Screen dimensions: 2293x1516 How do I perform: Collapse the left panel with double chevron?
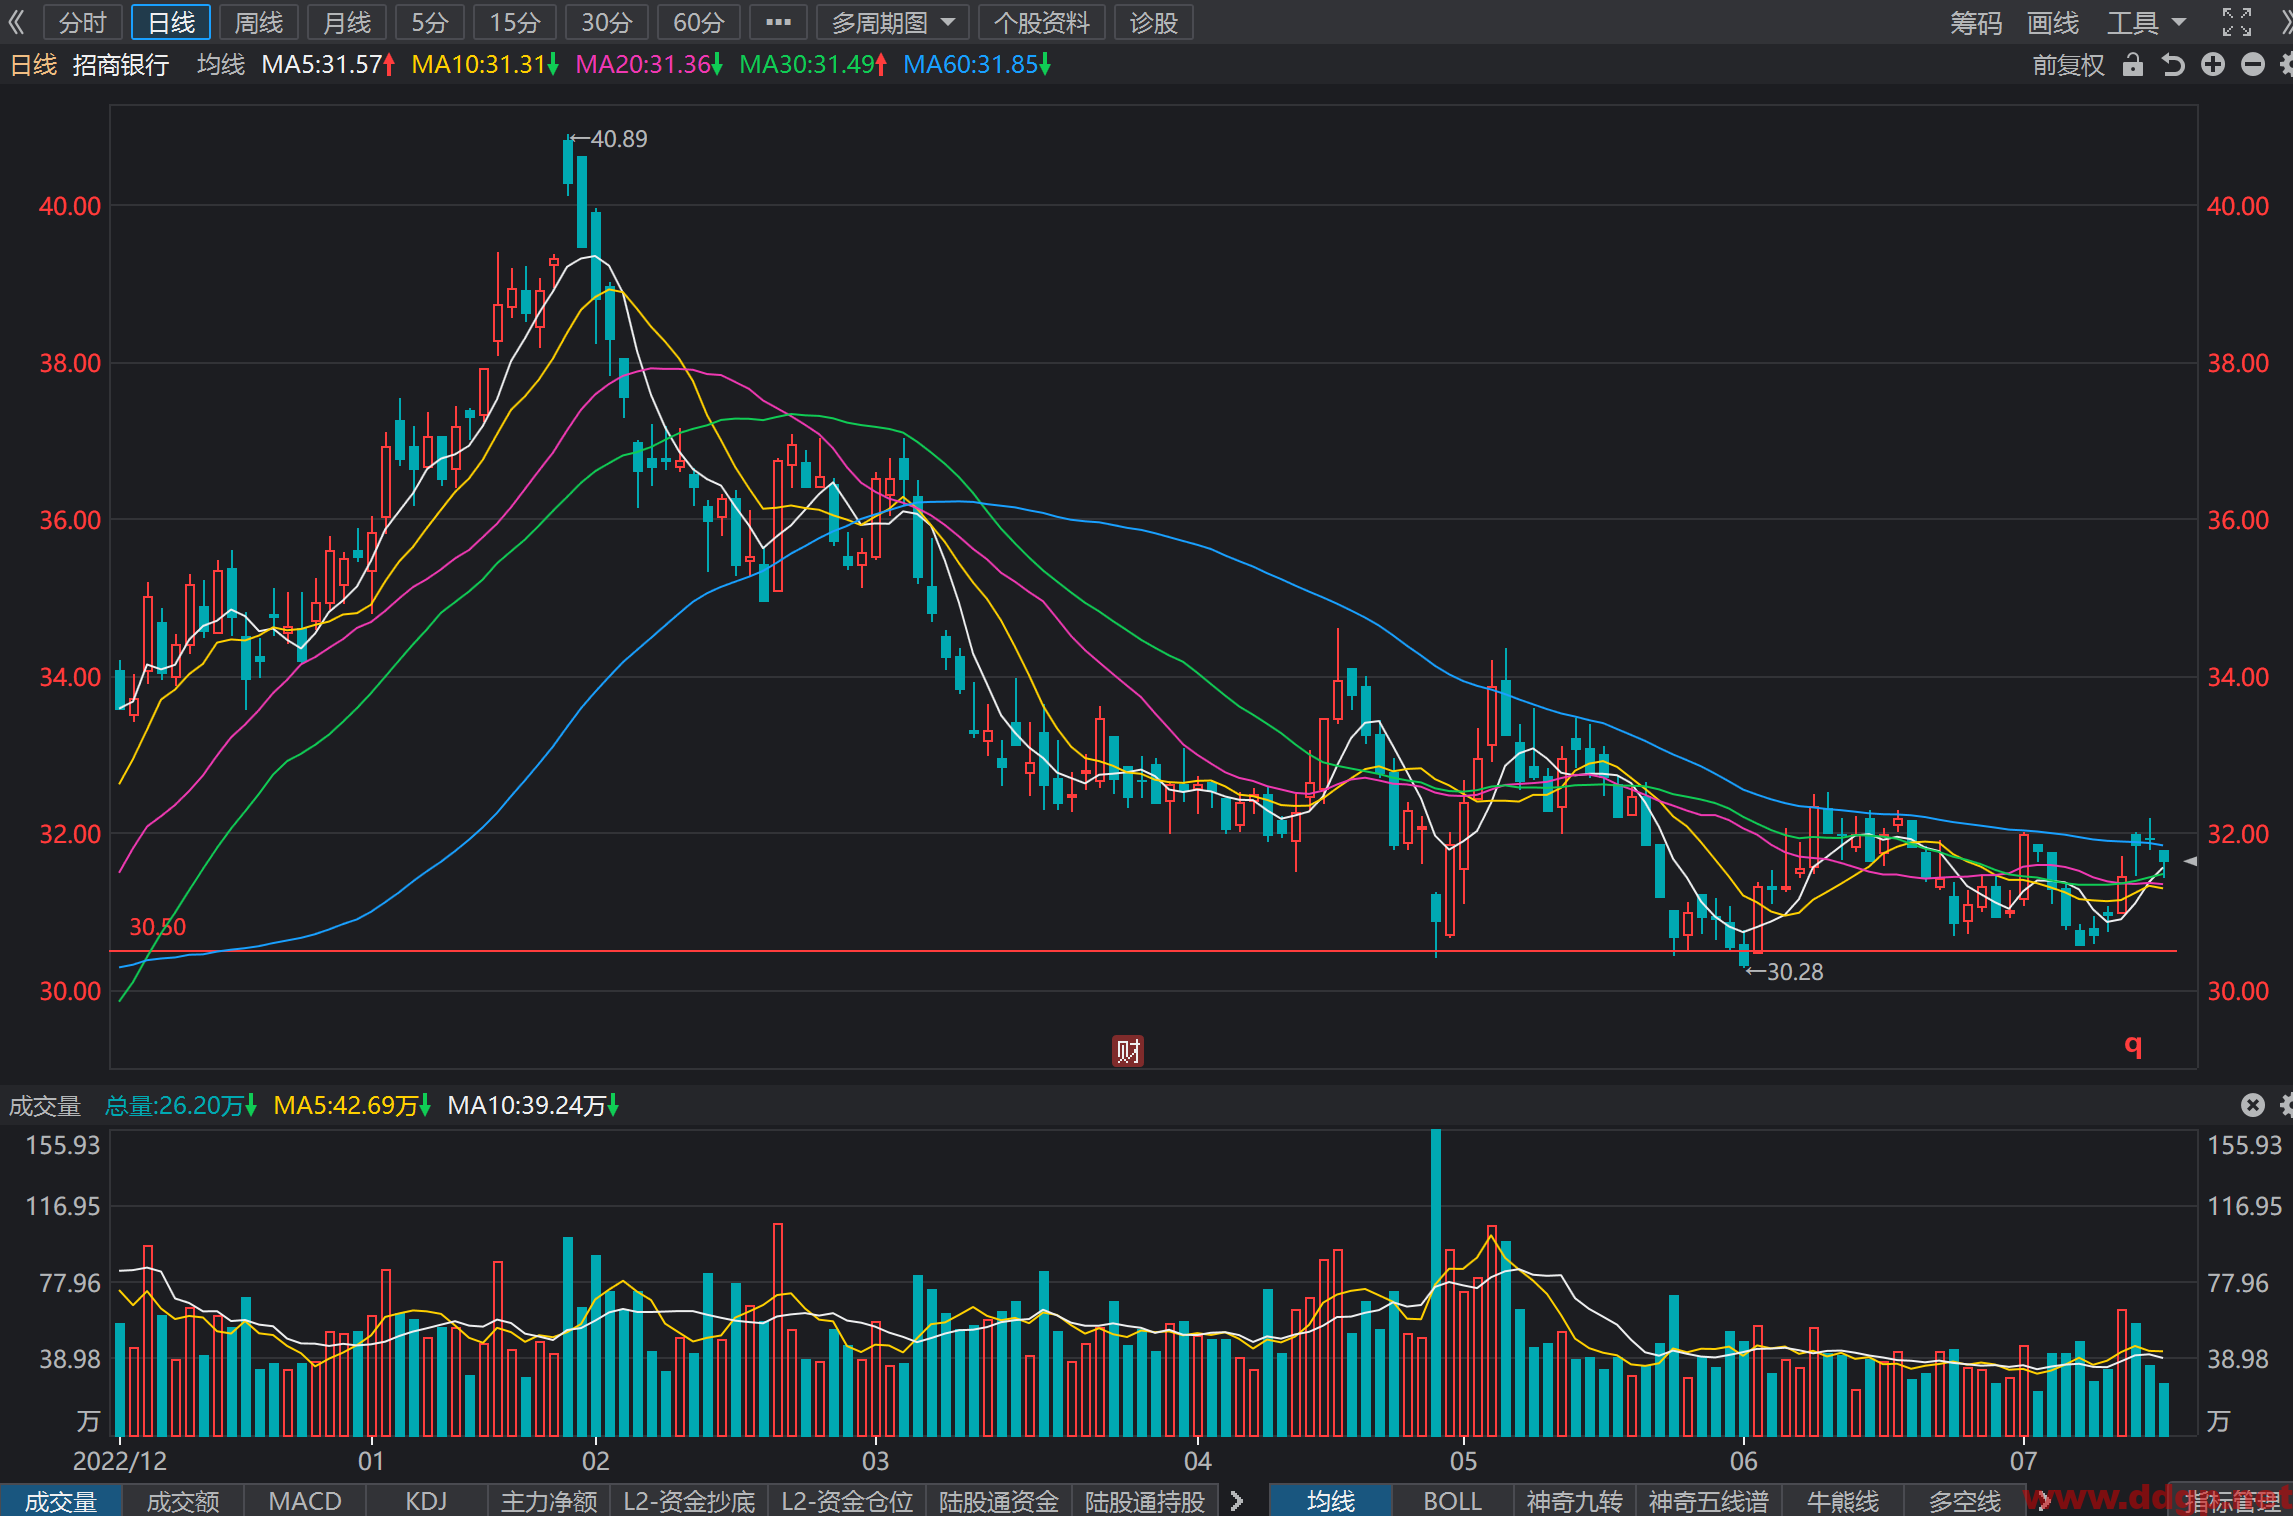pyautogui.click(x=17, y=22)
